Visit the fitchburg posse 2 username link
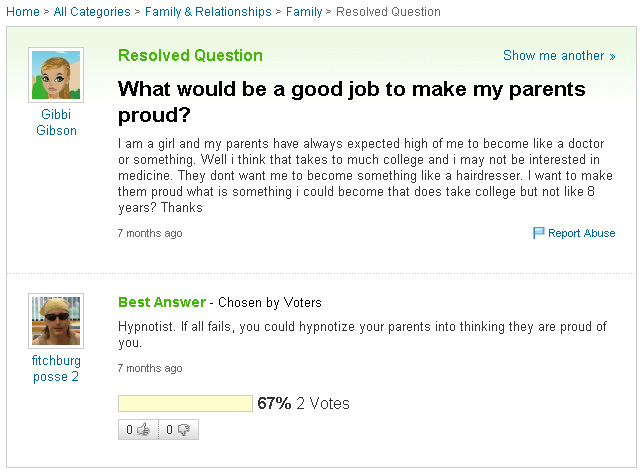The height and width of the screenshot is (472, 641). (56, 368)
